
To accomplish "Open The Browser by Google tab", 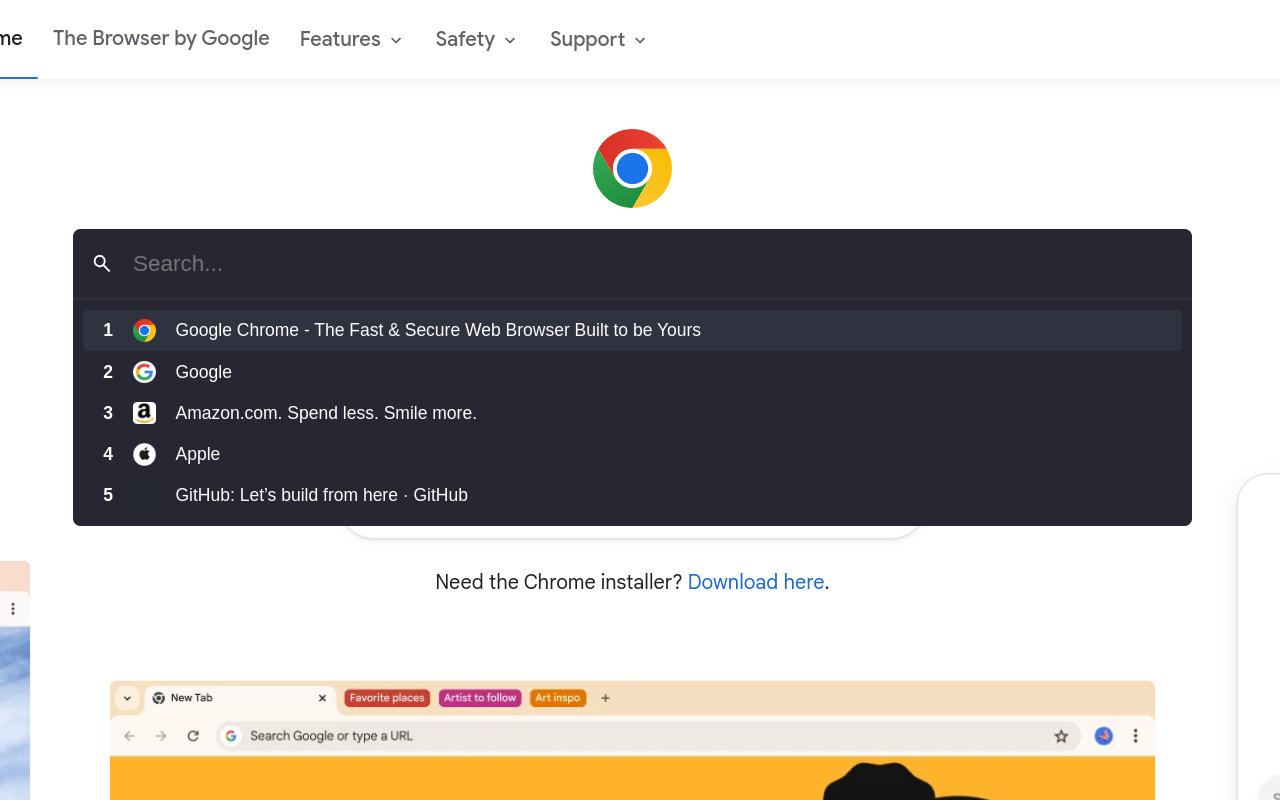I will 161,38.
